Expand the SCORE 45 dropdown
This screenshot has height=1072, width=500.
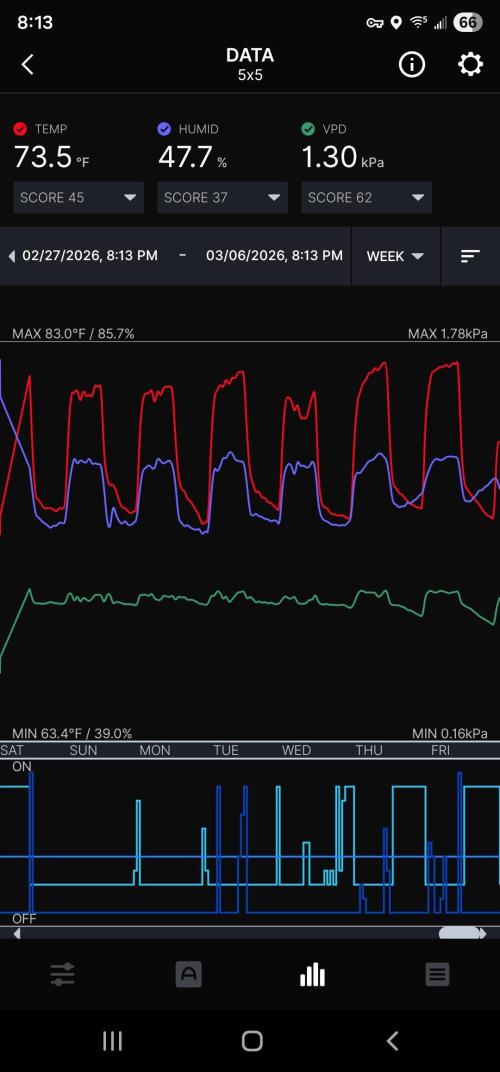tap(79, 198)
